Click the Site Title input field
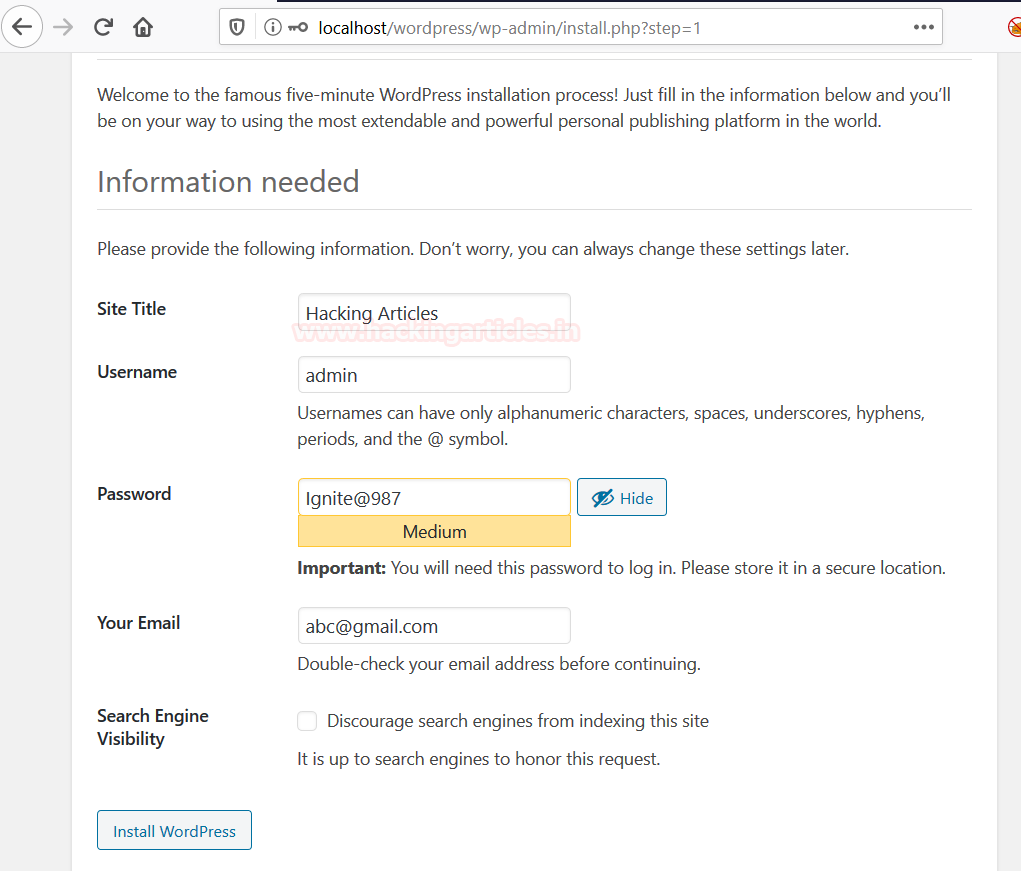Image resolution: width=1021 pixels, height=871 pixels. coord(434,312)
